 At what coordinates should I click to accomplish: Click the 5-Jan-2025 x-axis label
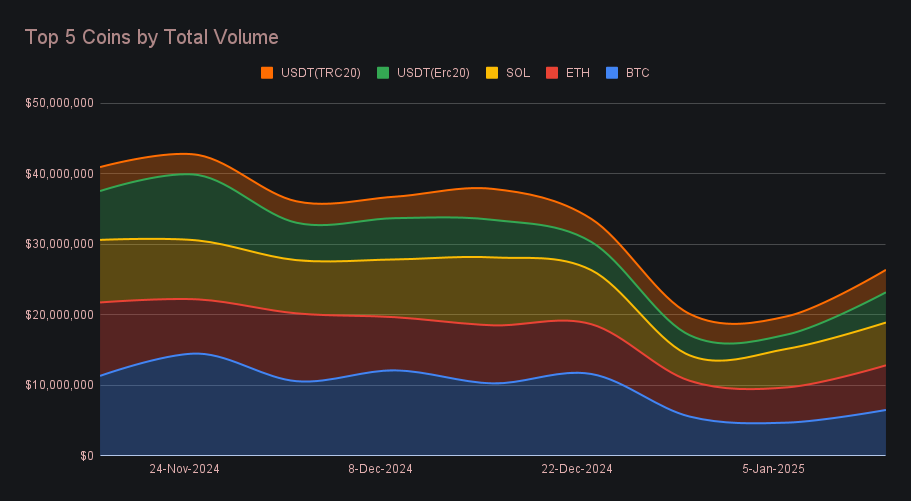(x=773, y=468)
